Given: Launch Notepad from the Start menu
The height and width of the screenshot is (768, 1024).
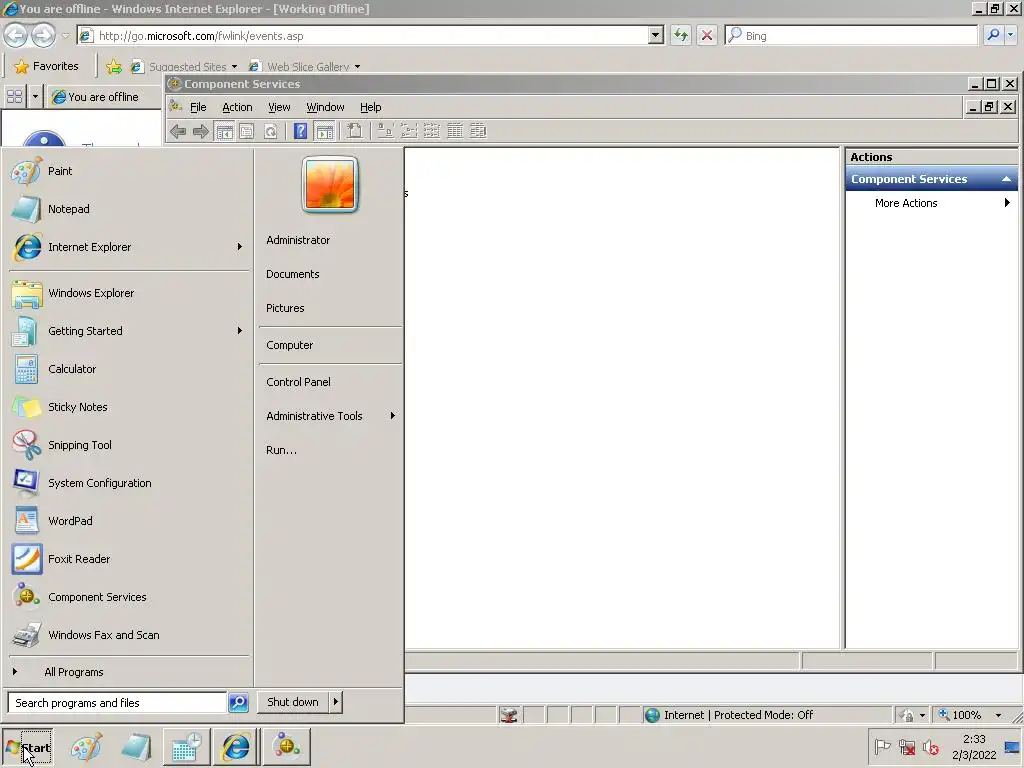Looking at the screenshot, I should click(129, 209).
